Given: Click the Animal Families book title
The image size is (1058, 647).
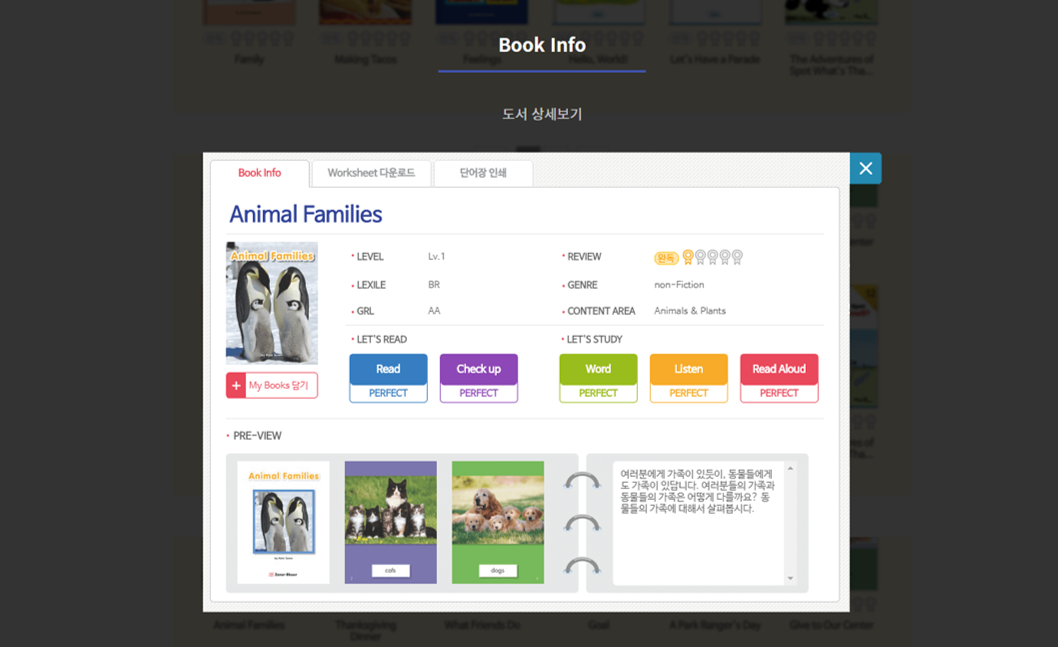Looking at the screenshot, I should tap(306, 215).
